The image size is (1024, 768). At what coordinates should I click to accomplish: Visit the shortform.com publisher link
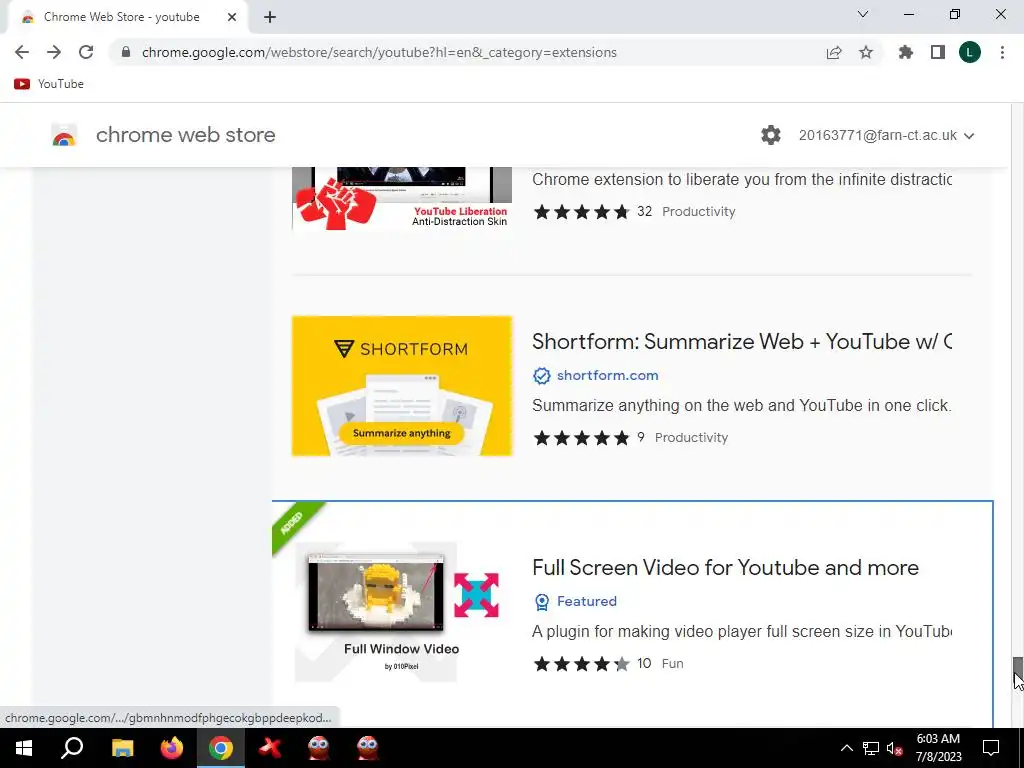[607, 376]
